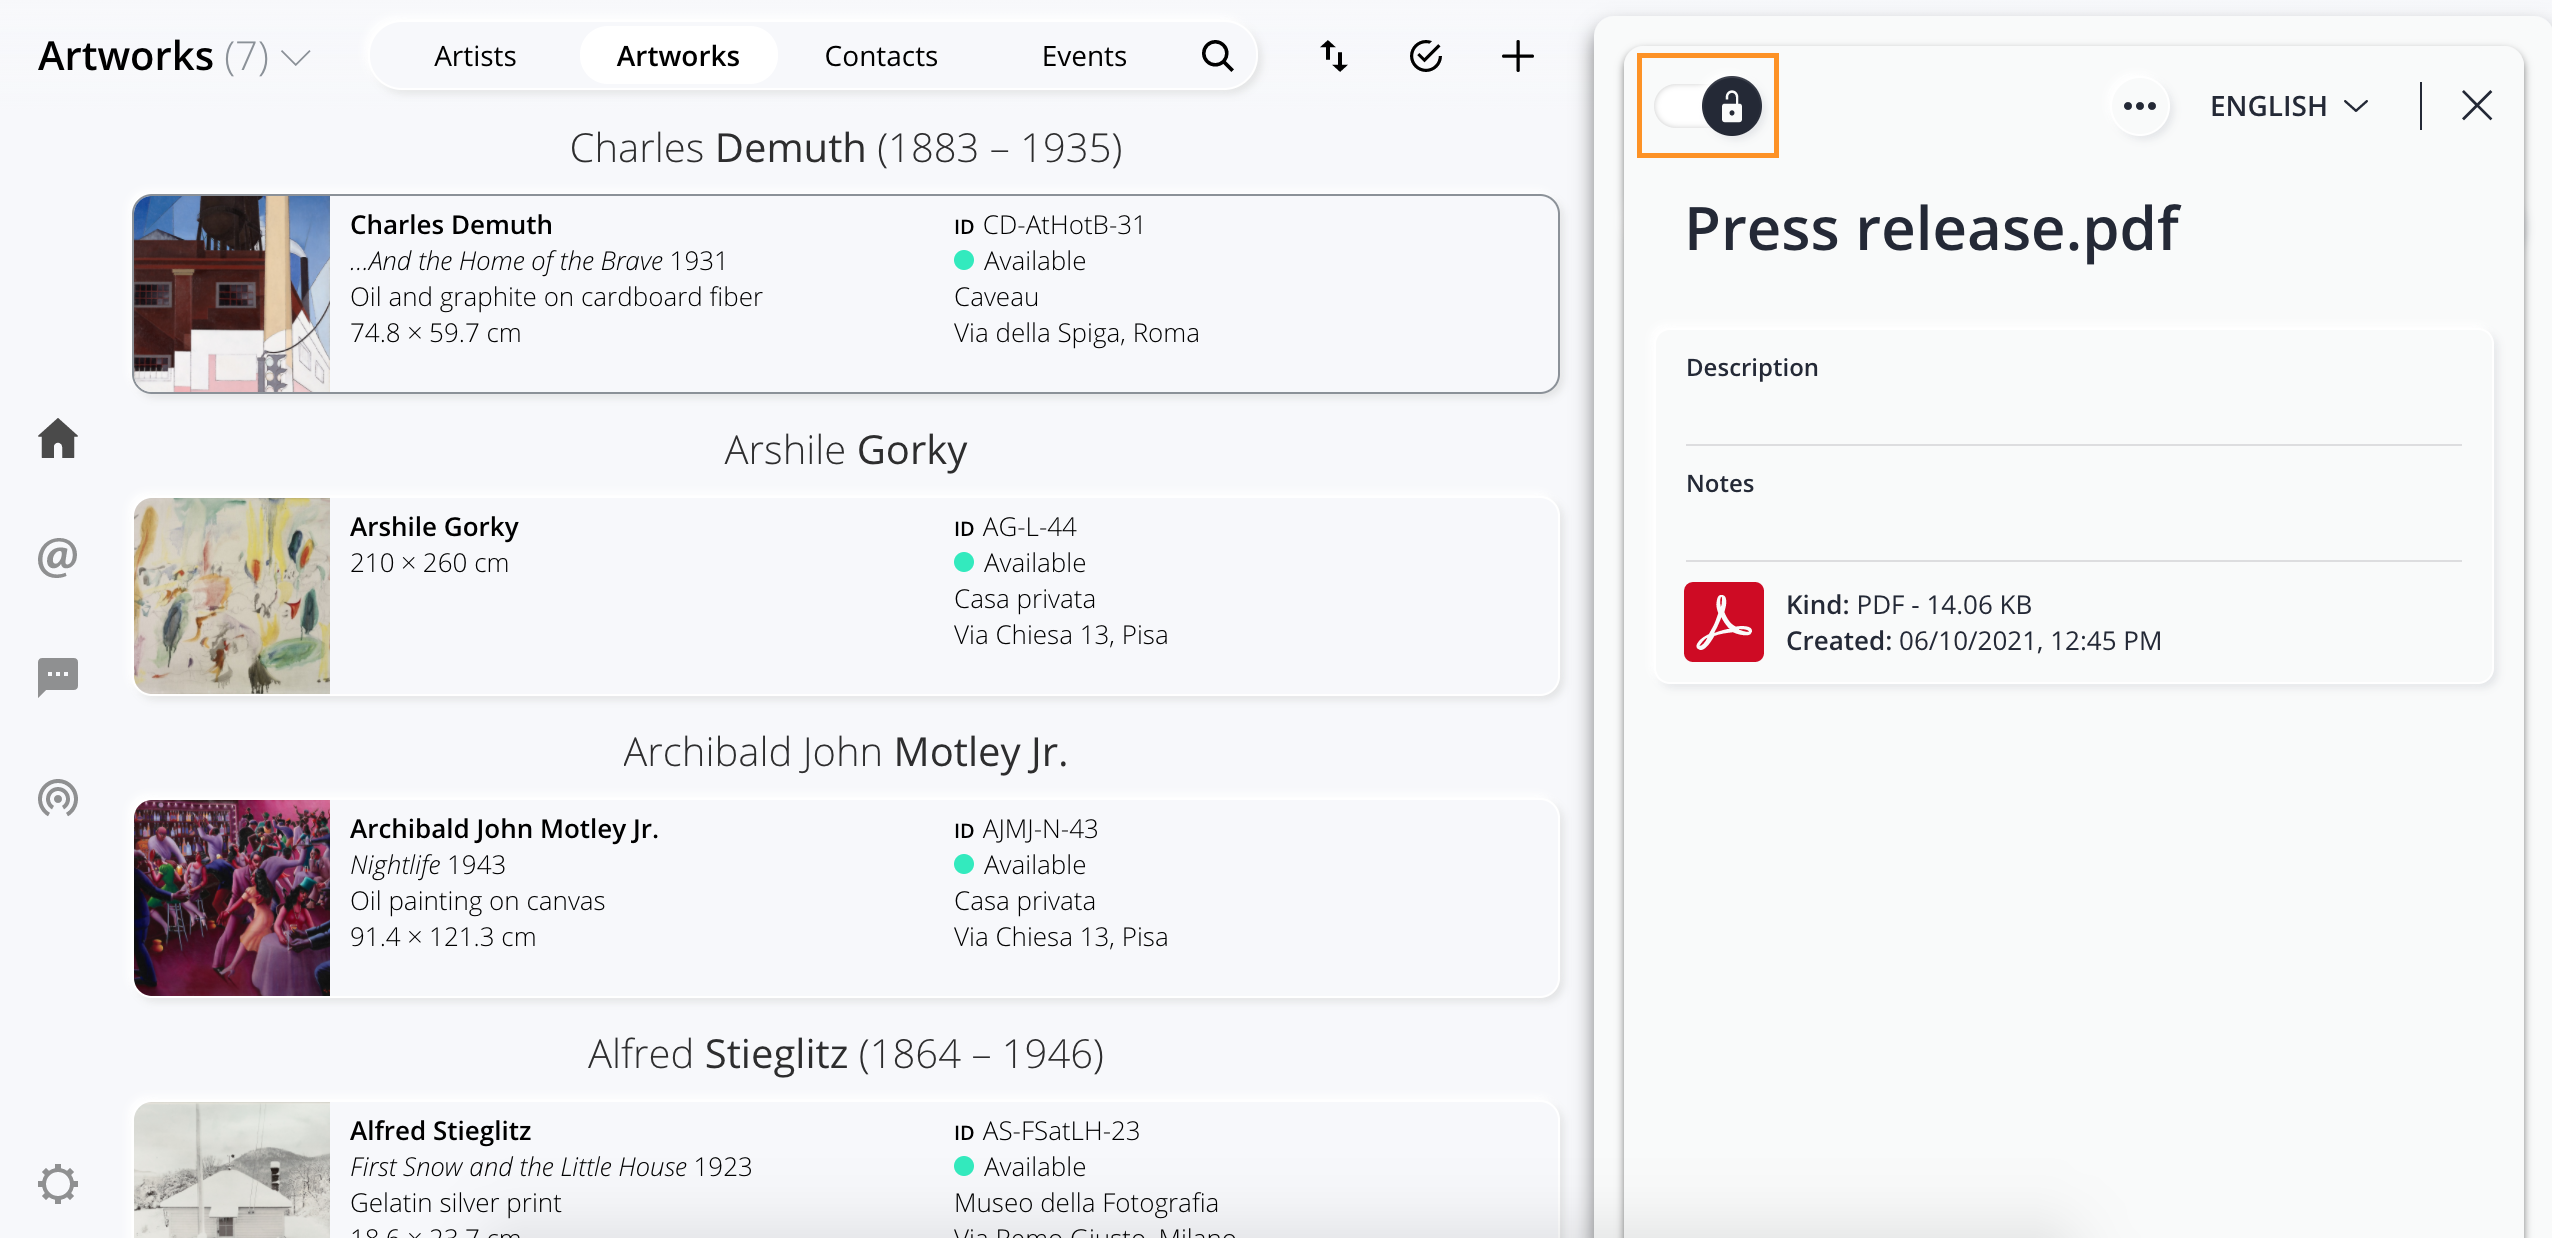Open the Arshile Gorky artwork thumbnail
This screenshot has height=1238, width=2552.
tap(232, 596)
